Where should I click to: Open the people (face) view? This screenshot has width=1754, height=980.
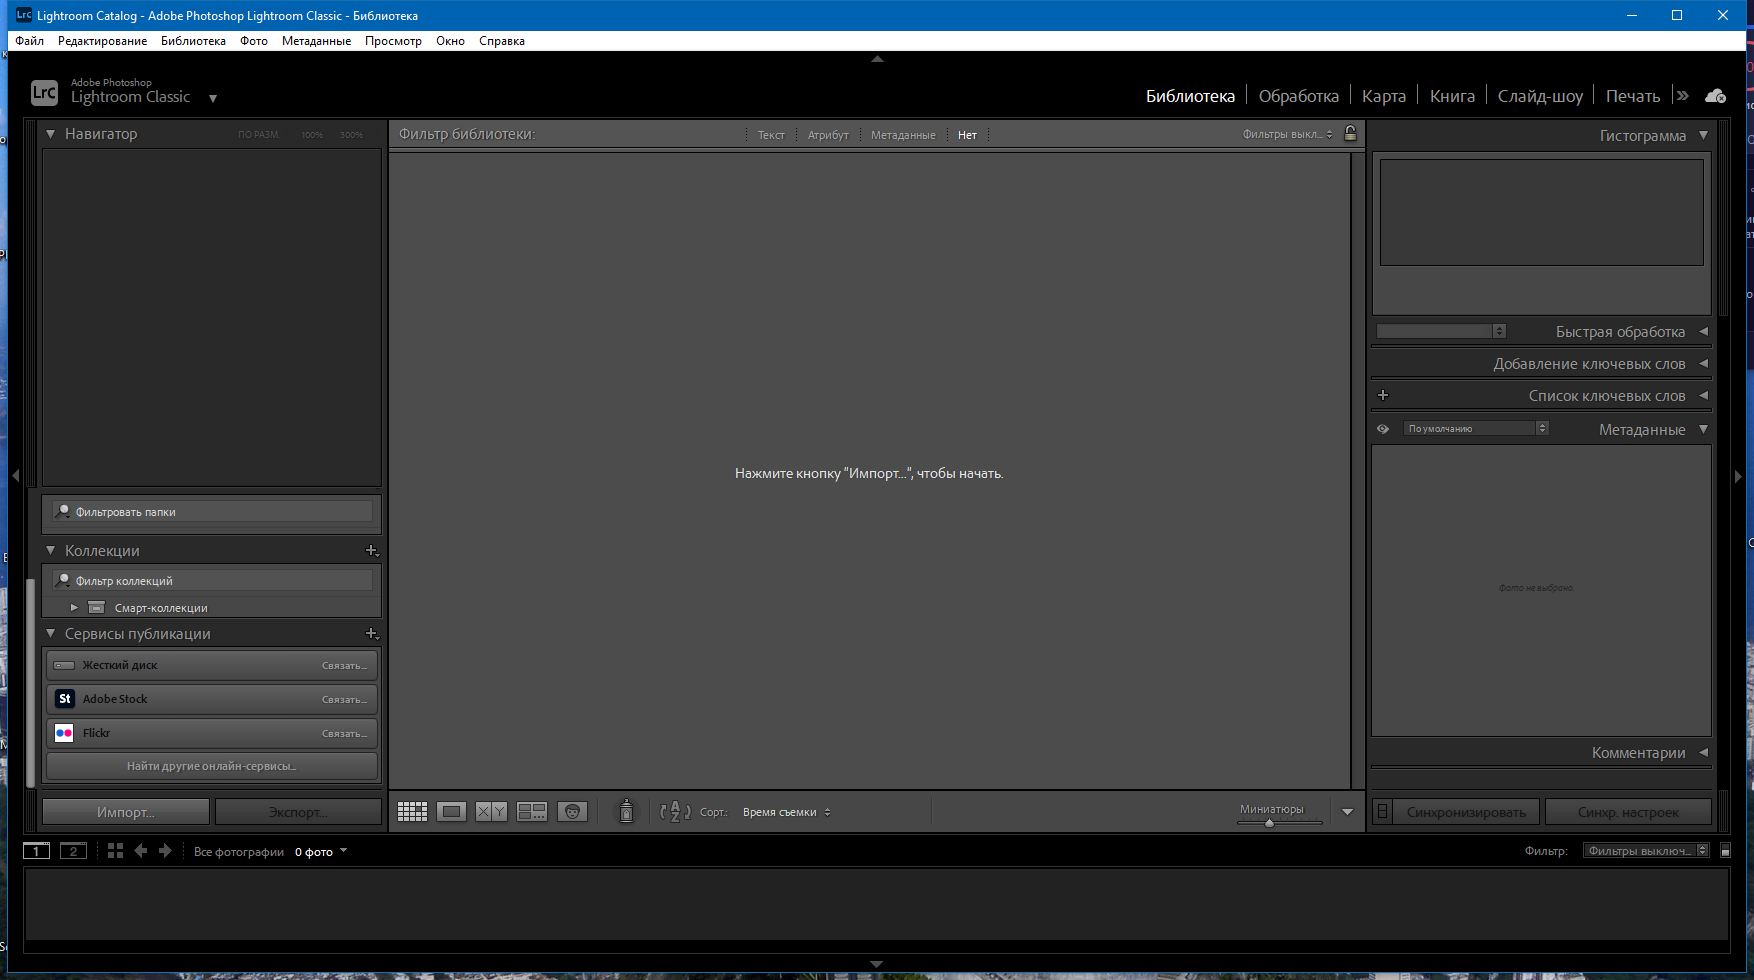pos(572,812)
